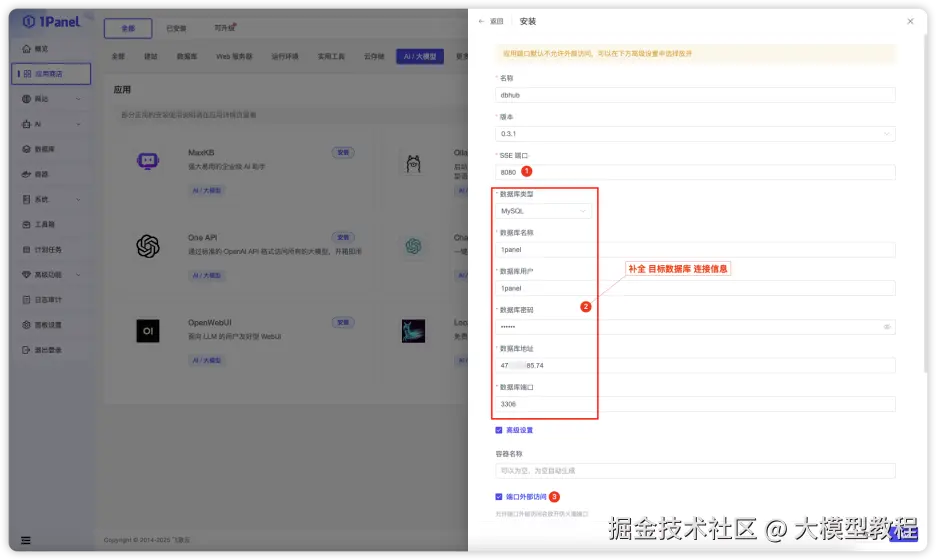Click the AI / 大模型 tag under MaxKB

click(207, 190)
